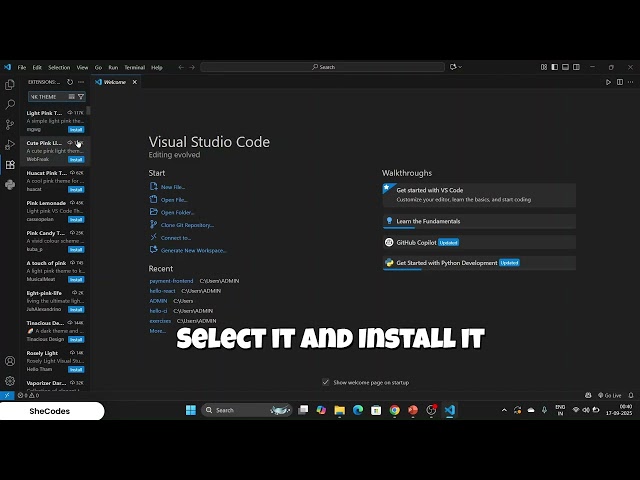
Task: Click the Go Live status bar button
Action: 609,396
